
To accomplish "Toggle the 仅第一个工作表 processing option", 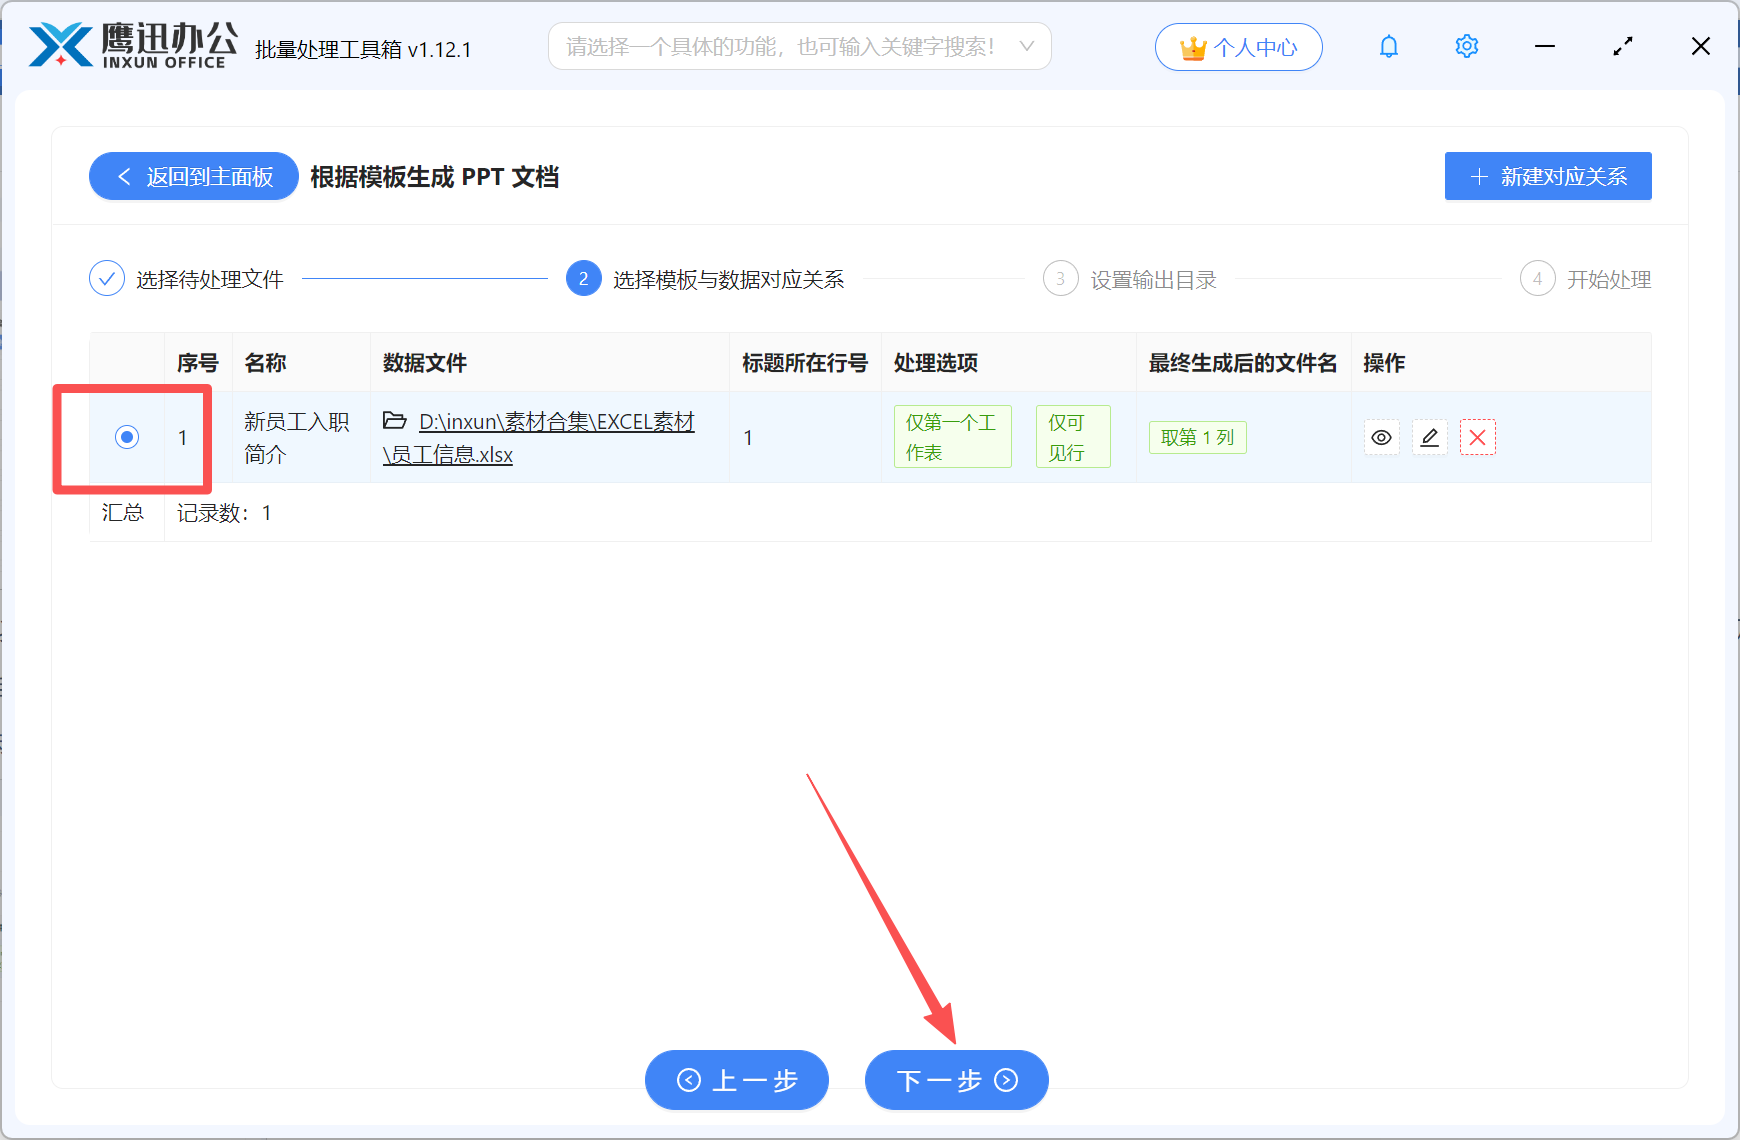I will (x=951, y=436).
